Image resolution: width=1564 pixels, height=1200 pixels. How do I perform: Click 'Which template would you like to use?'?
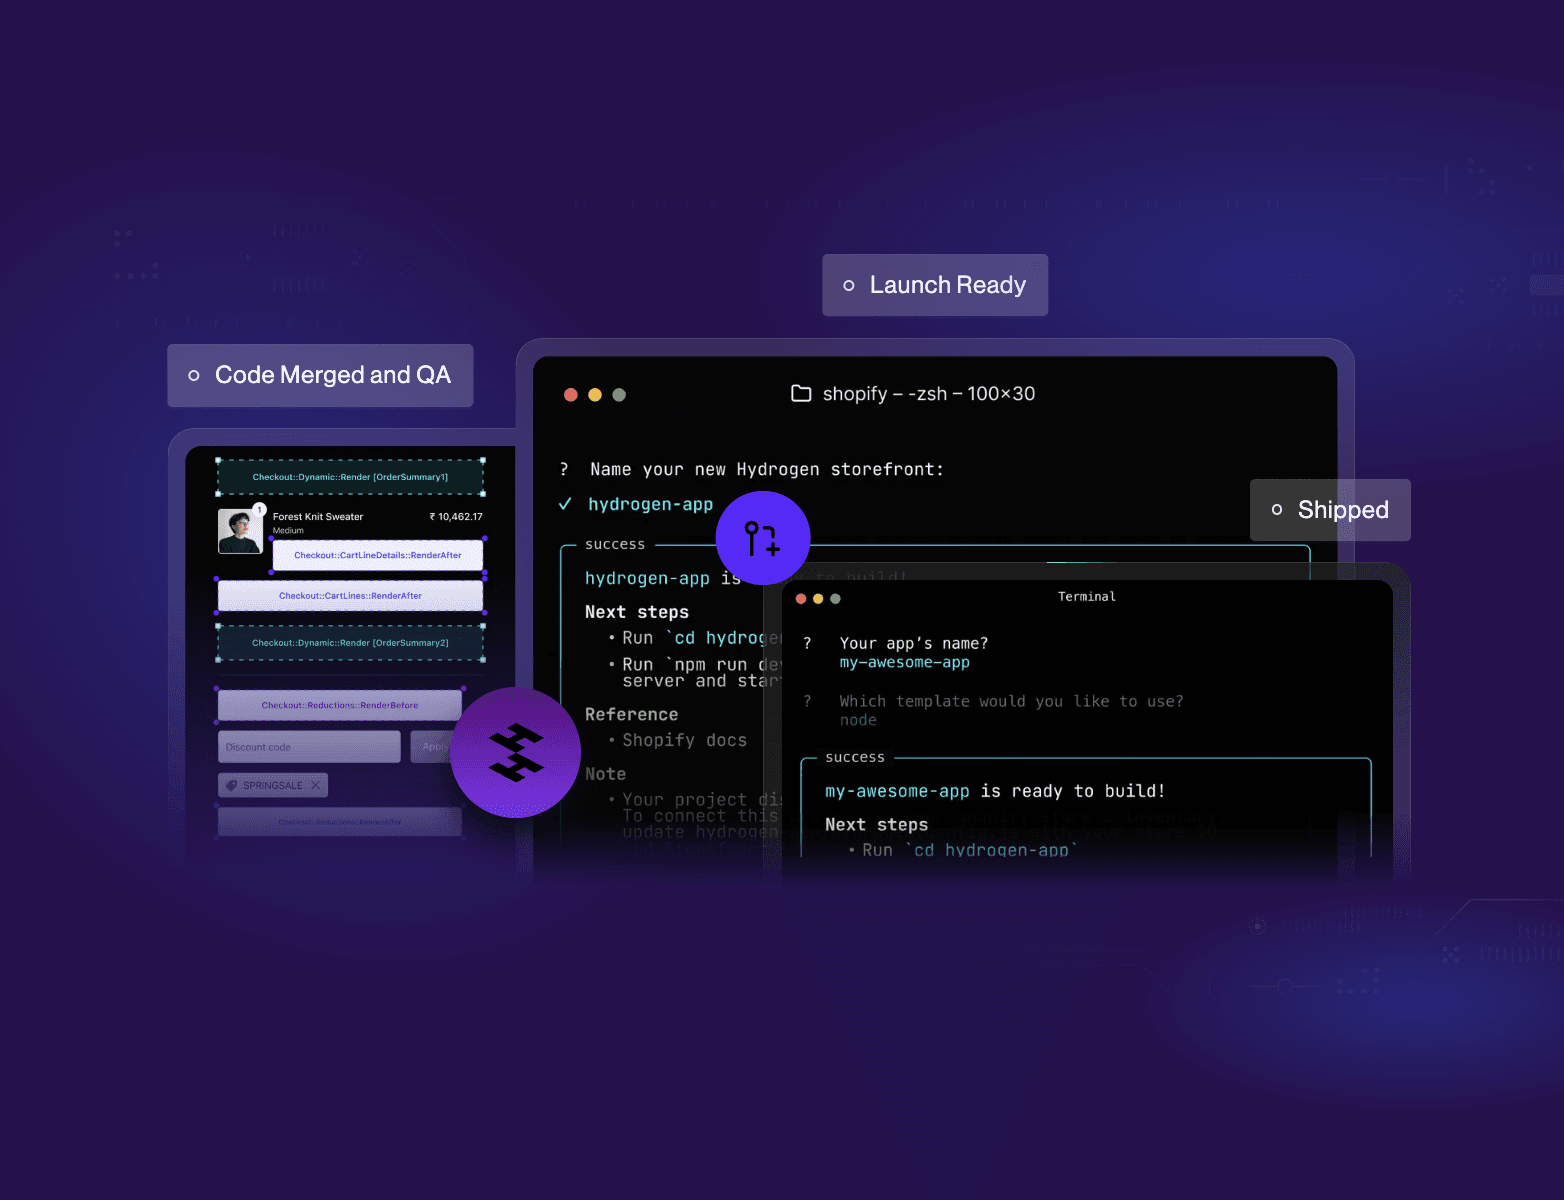point(1012,702)
